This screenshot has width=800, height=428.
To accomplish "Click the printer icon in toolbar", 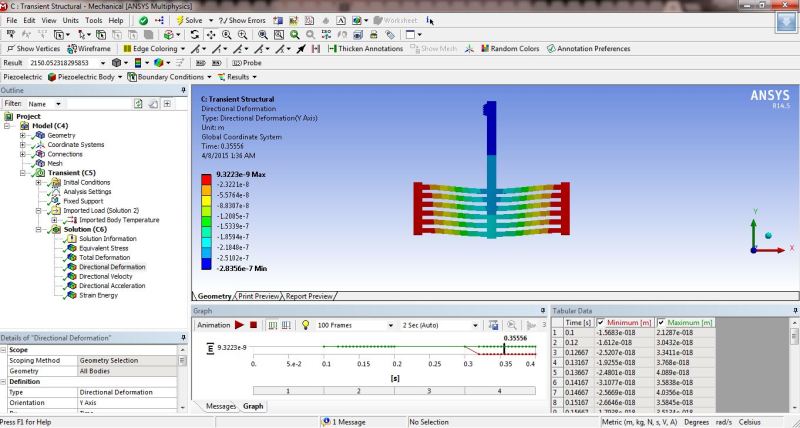I will (x=373, y=35).
